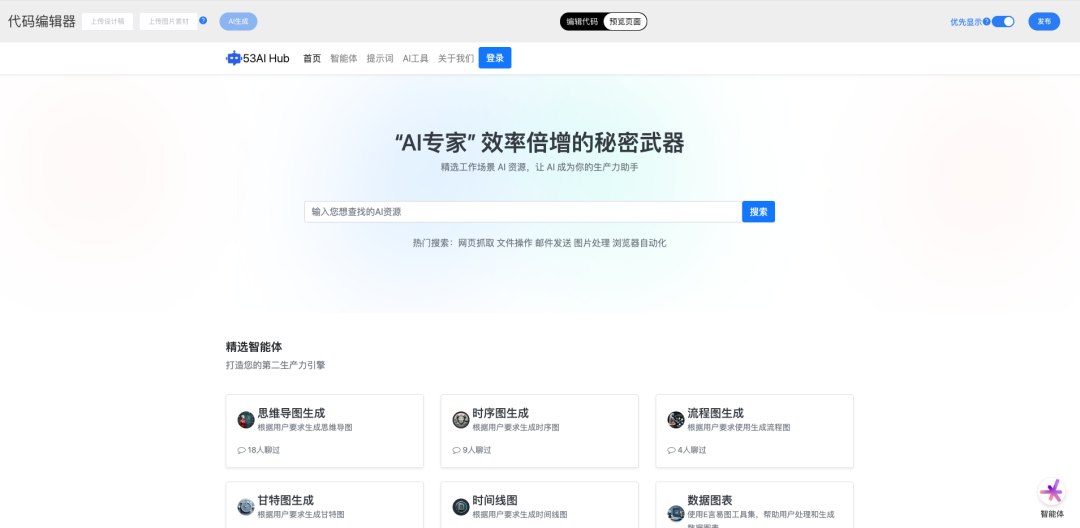Click the 9人聊过 count text
1080x528 pixels.
pyautogui.click(x=477, y=450)
